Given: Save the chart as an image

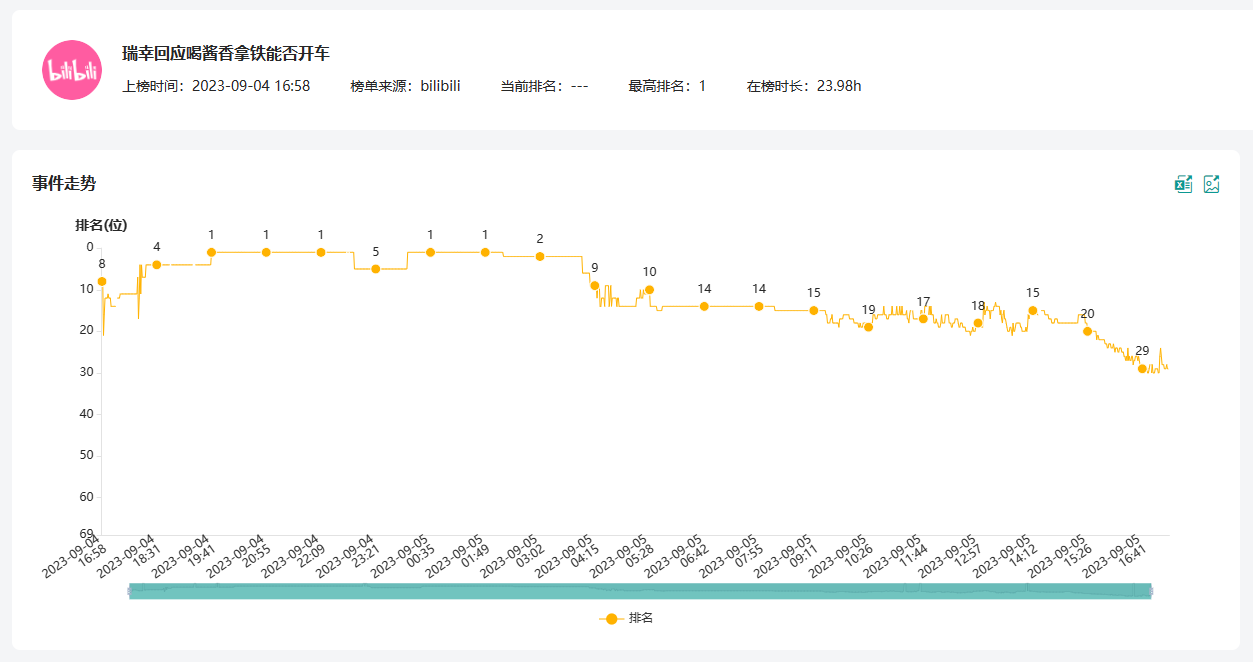Looking at the screenshot, I should point(1212,184).
